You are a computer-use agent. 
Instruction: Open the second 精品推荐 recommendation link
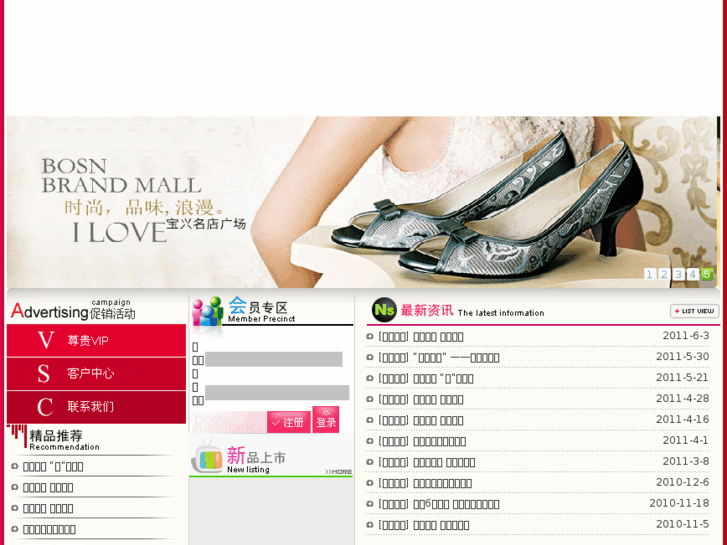click(48, 487)
